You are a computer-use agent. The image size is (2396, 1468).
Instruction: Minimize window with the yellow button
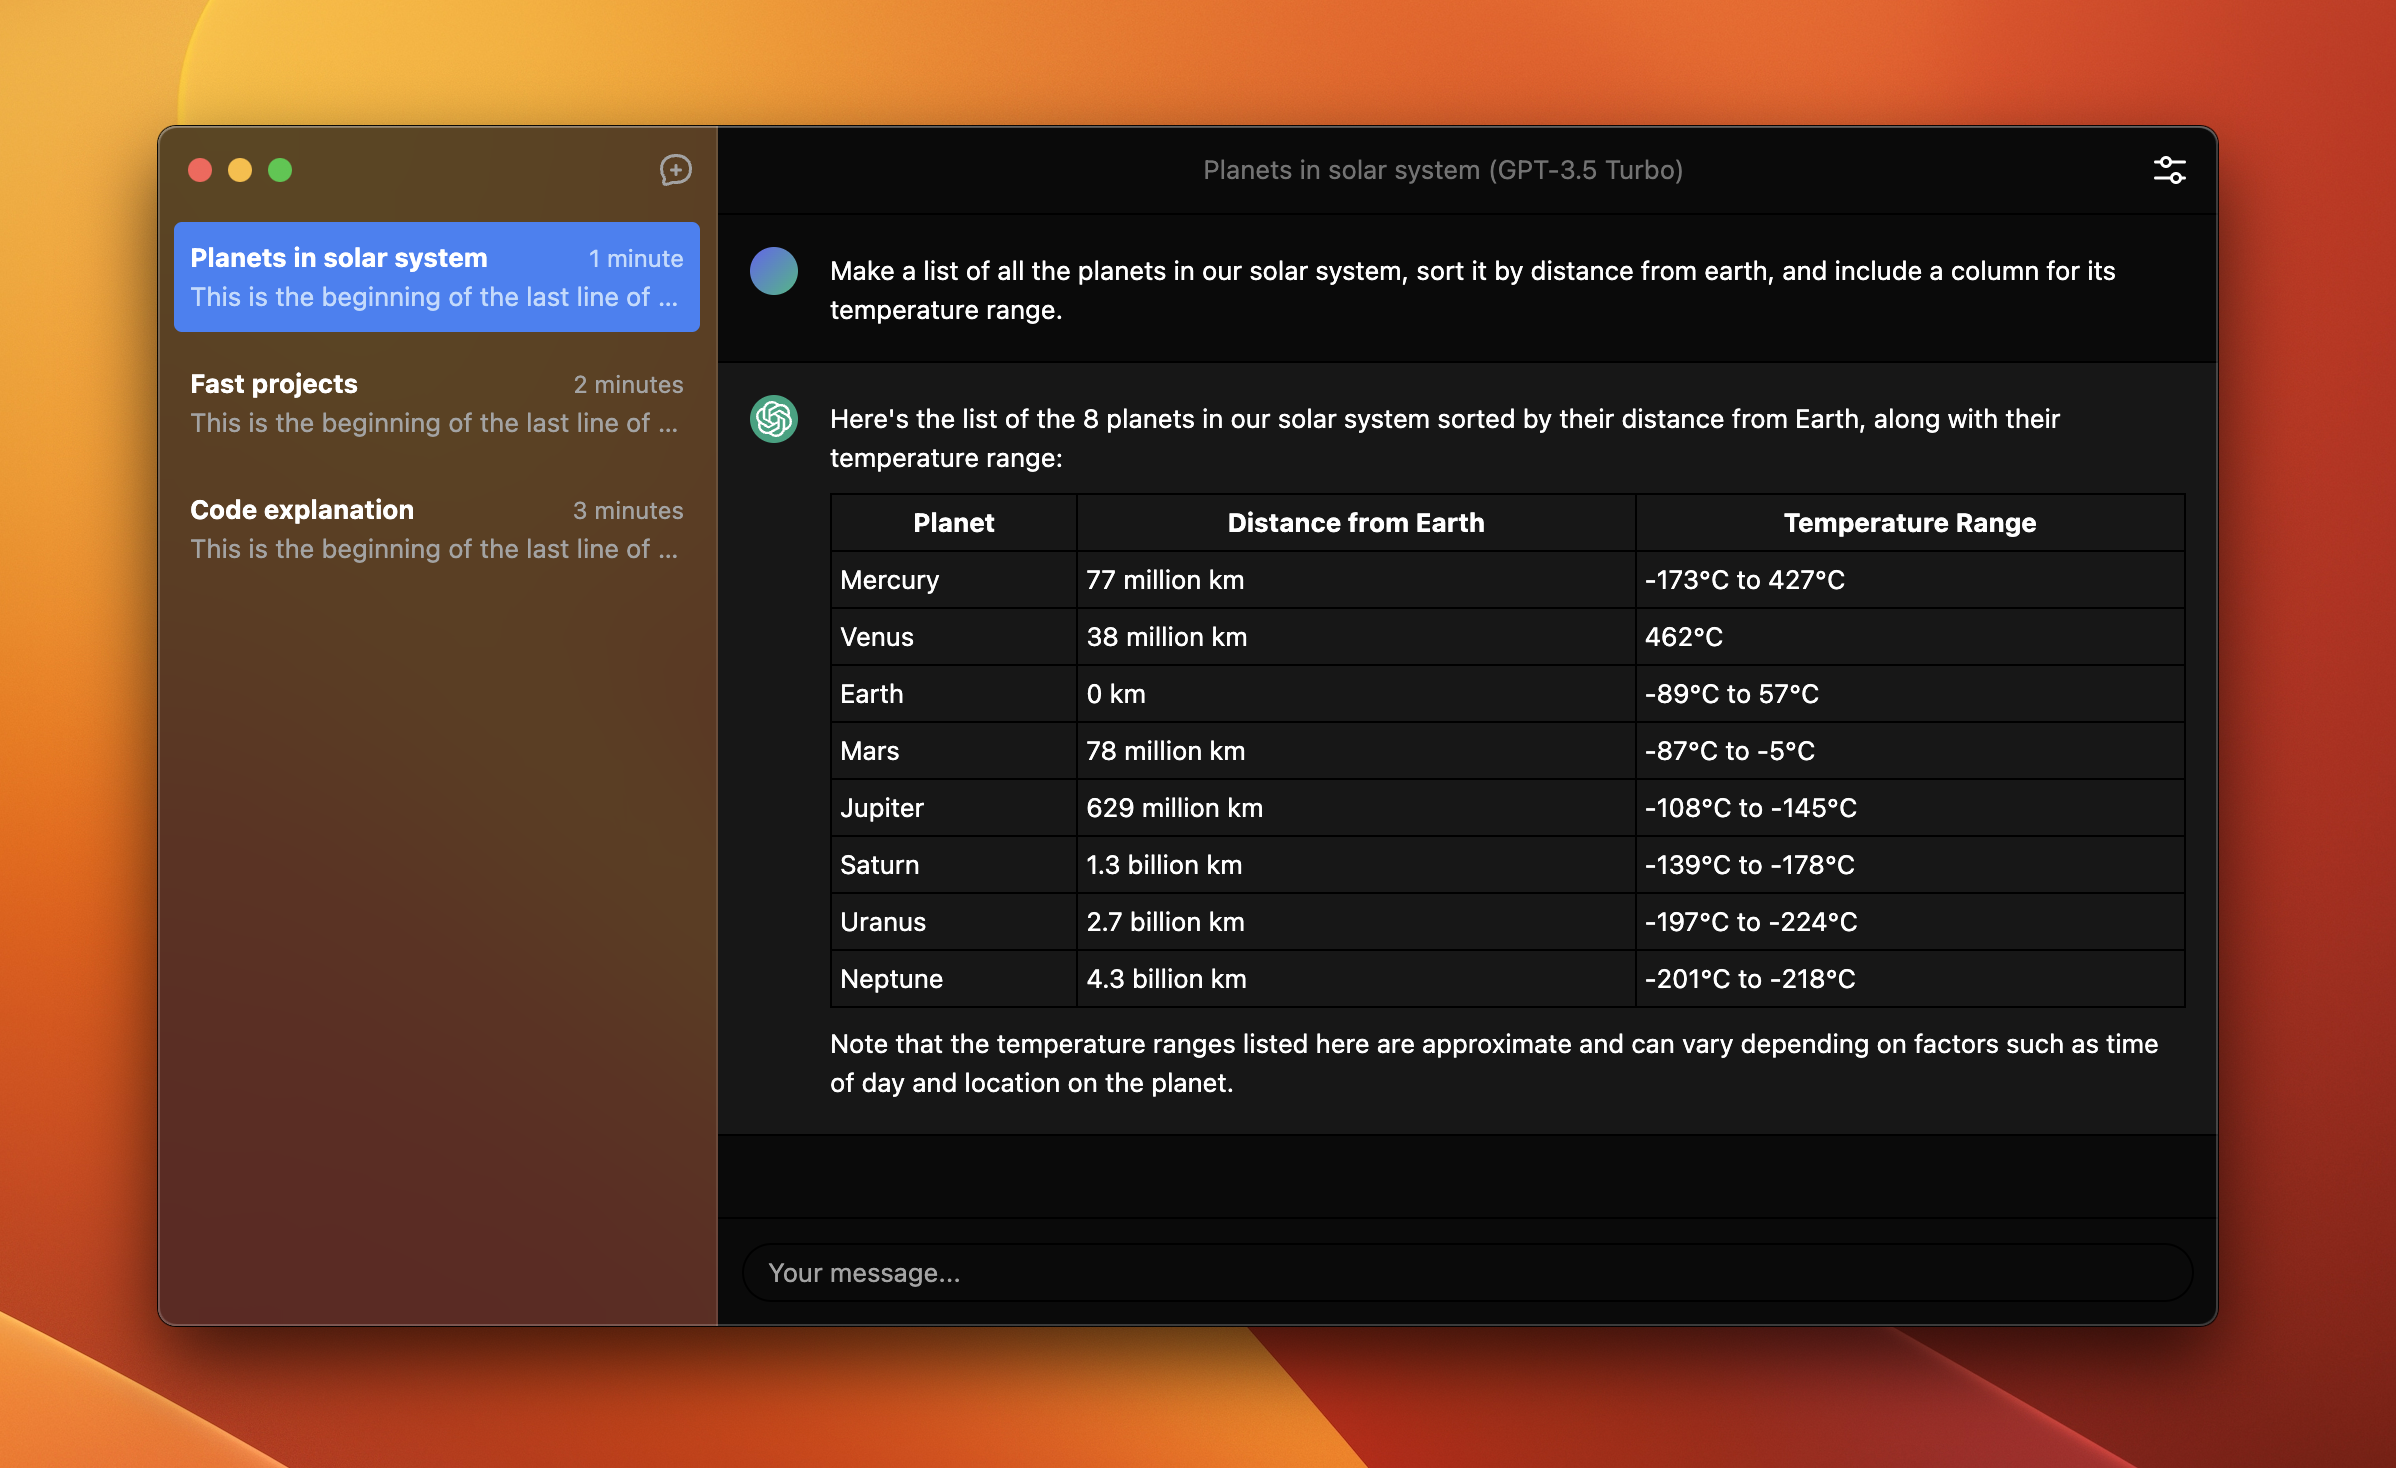coord(240,170)
